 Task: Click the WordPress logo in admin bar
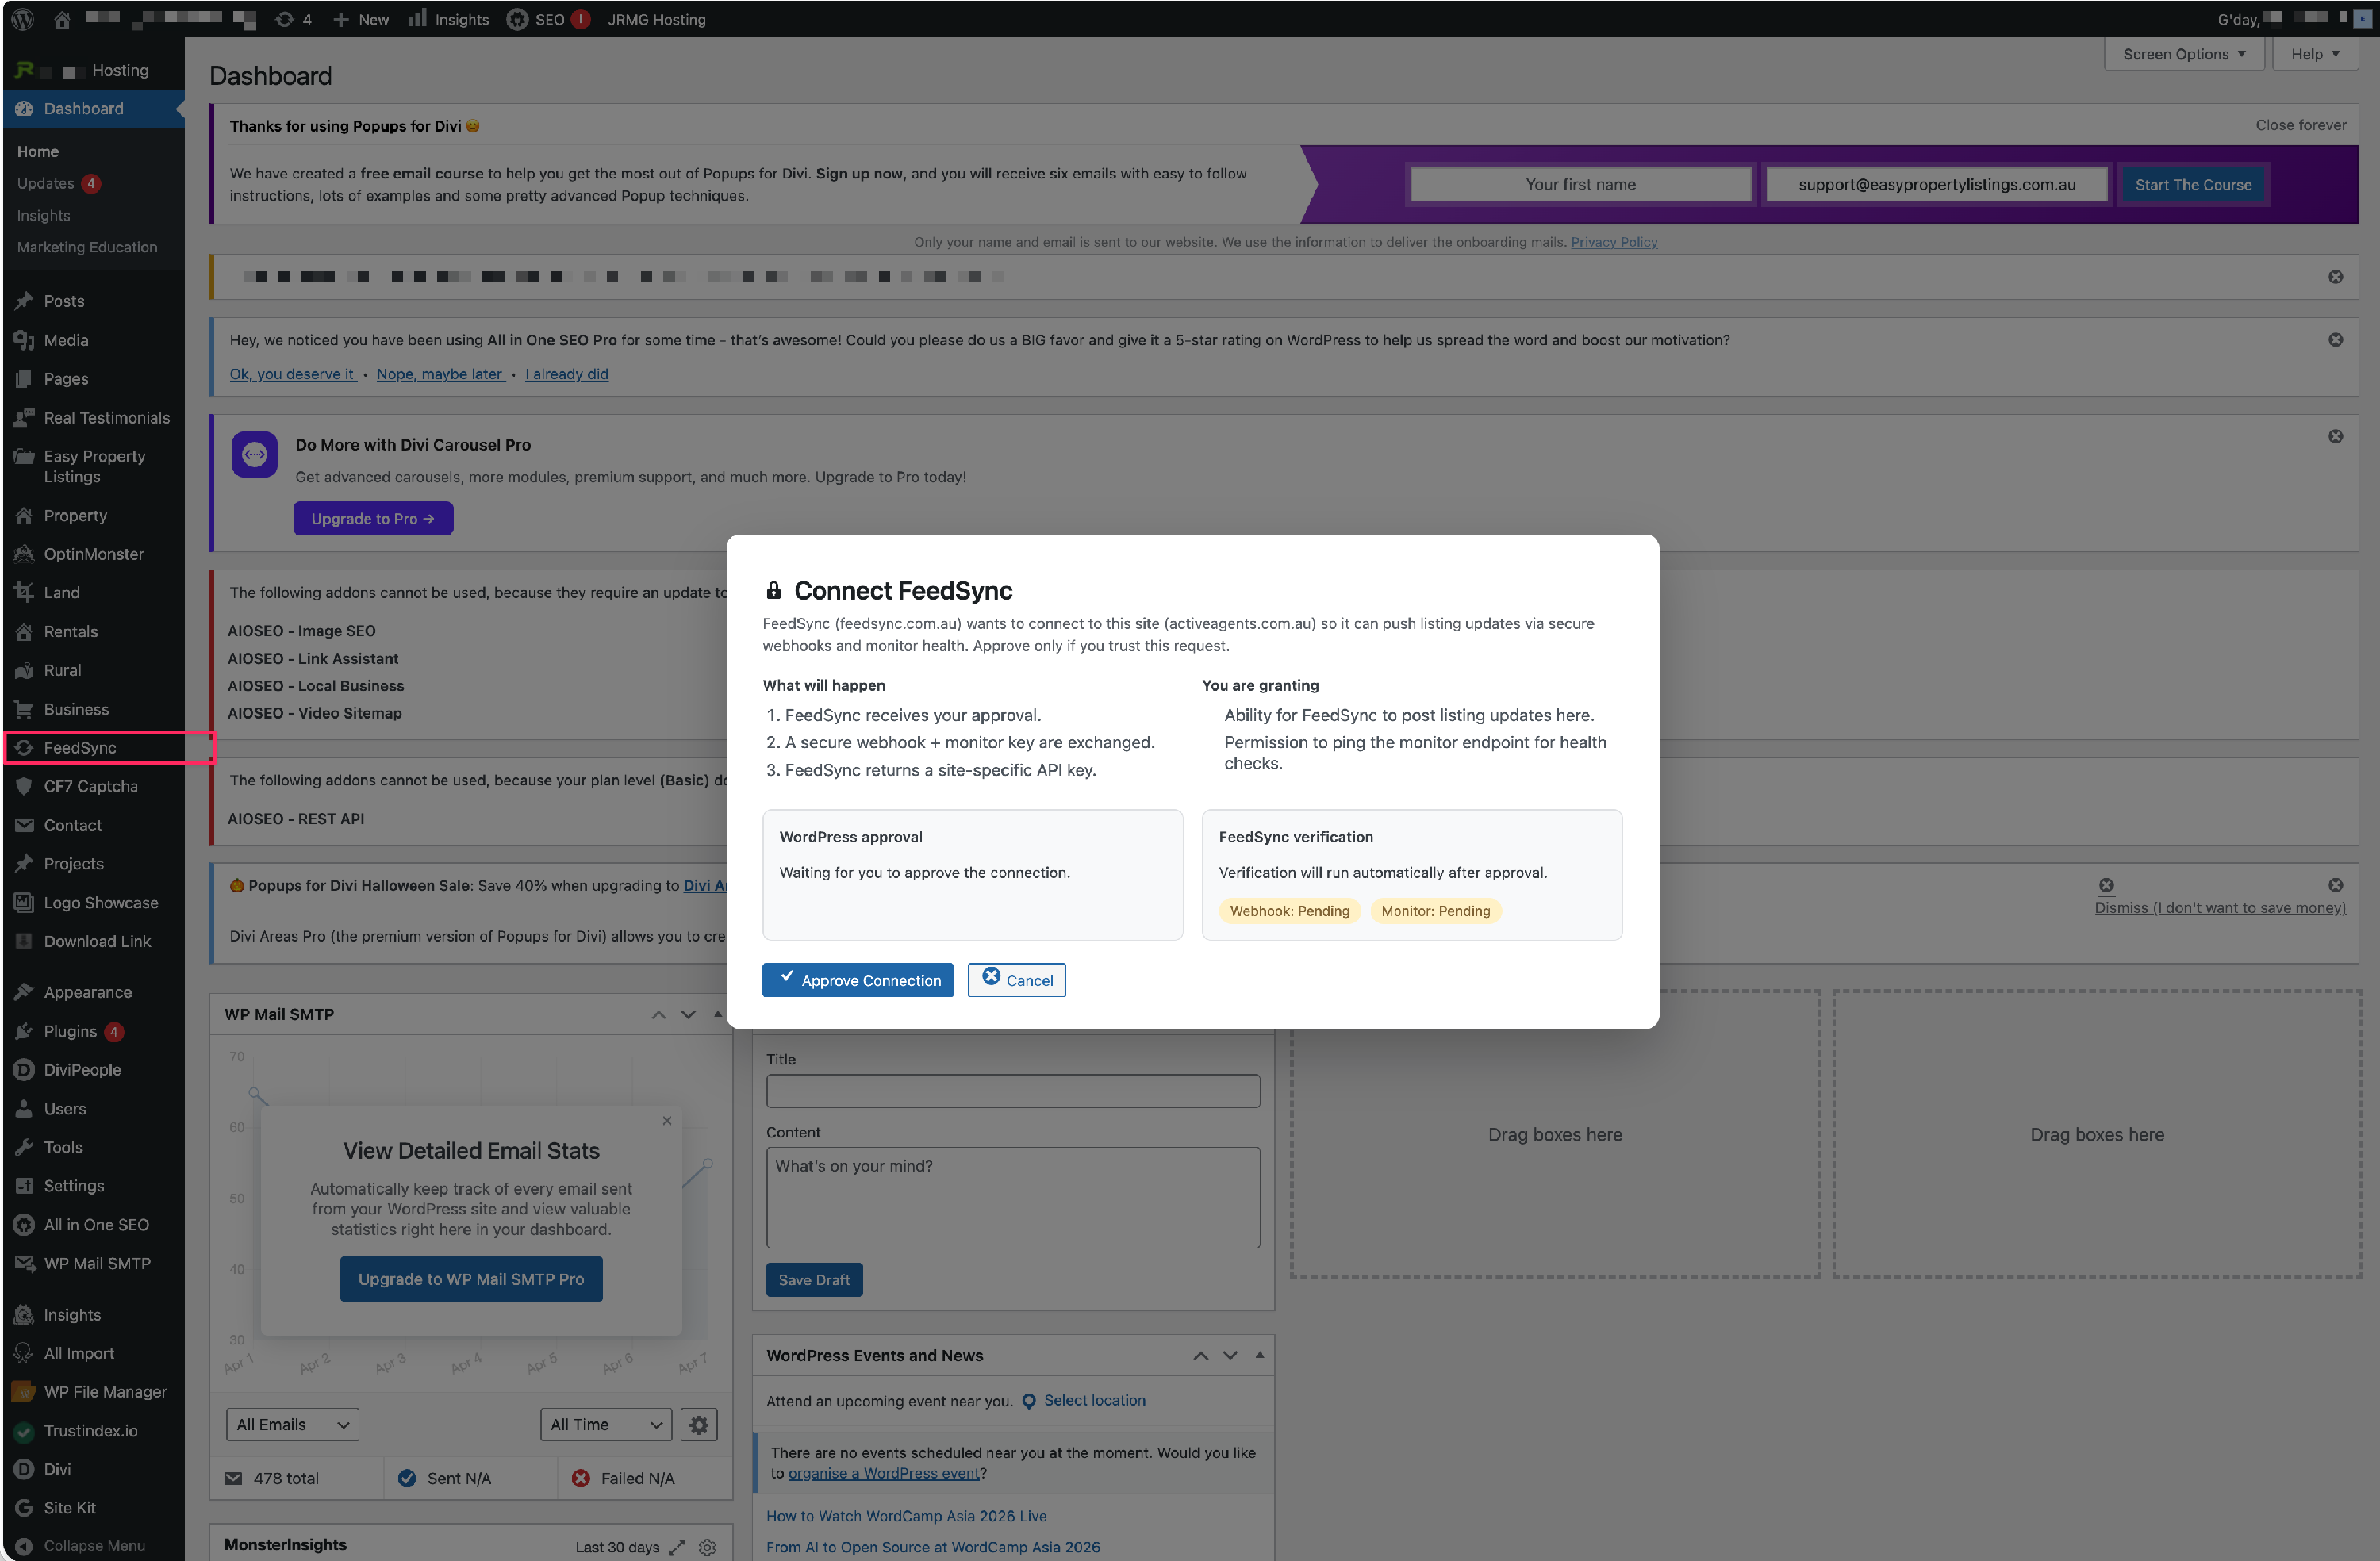[22, 19]
